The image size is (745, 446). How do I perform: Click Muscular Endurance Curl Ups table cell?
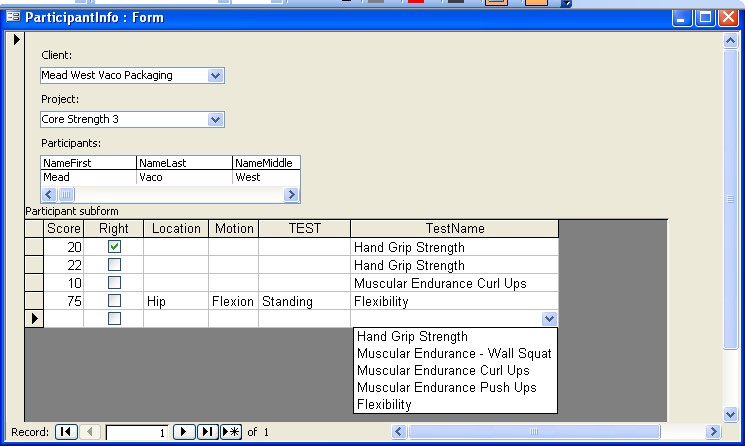click(x=455, y=283)
